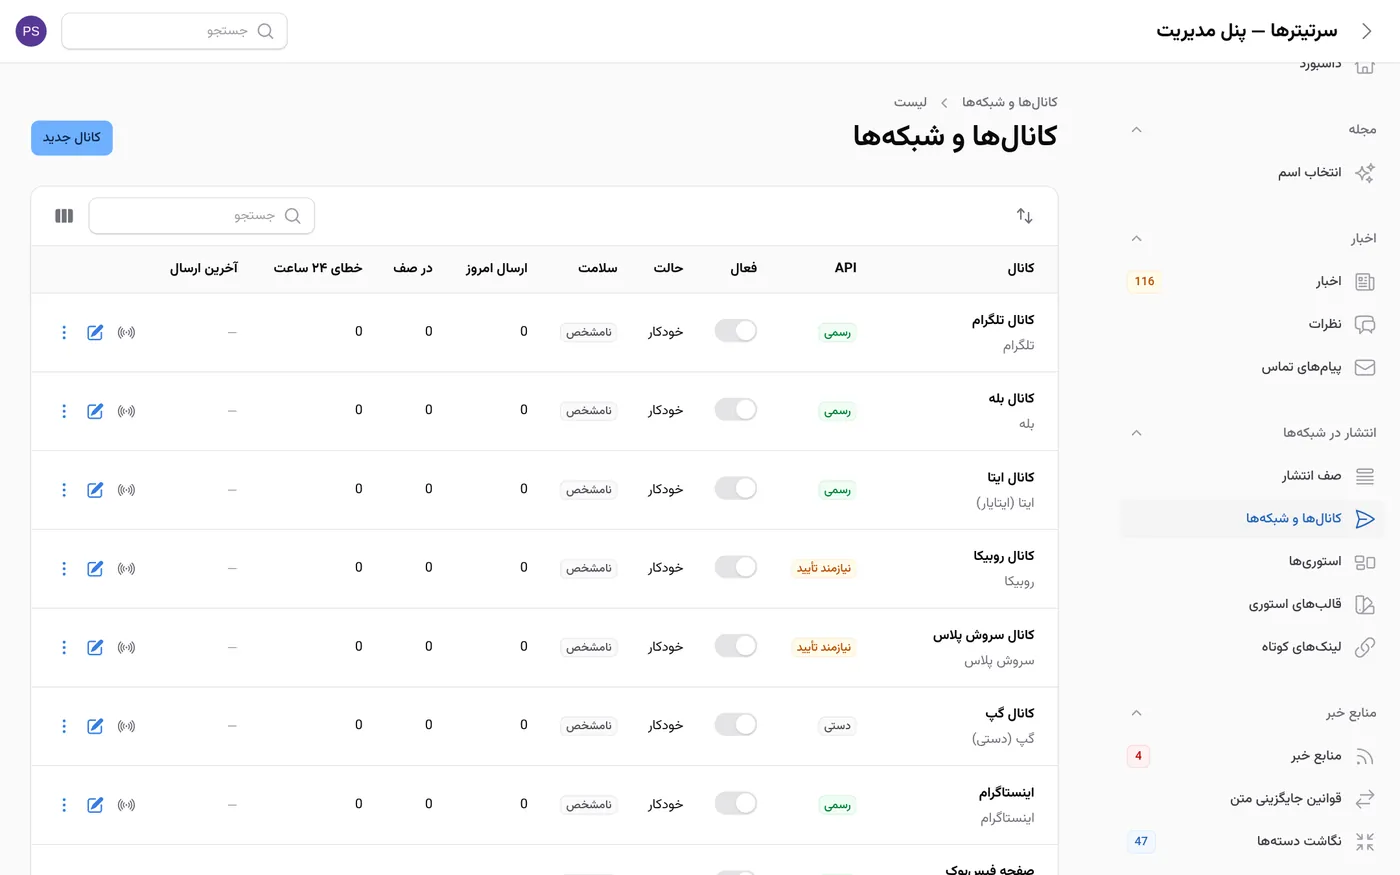Open the PS user avatar menu
This screenshot has width=1400, height=875.
click(x=31, y=31)
